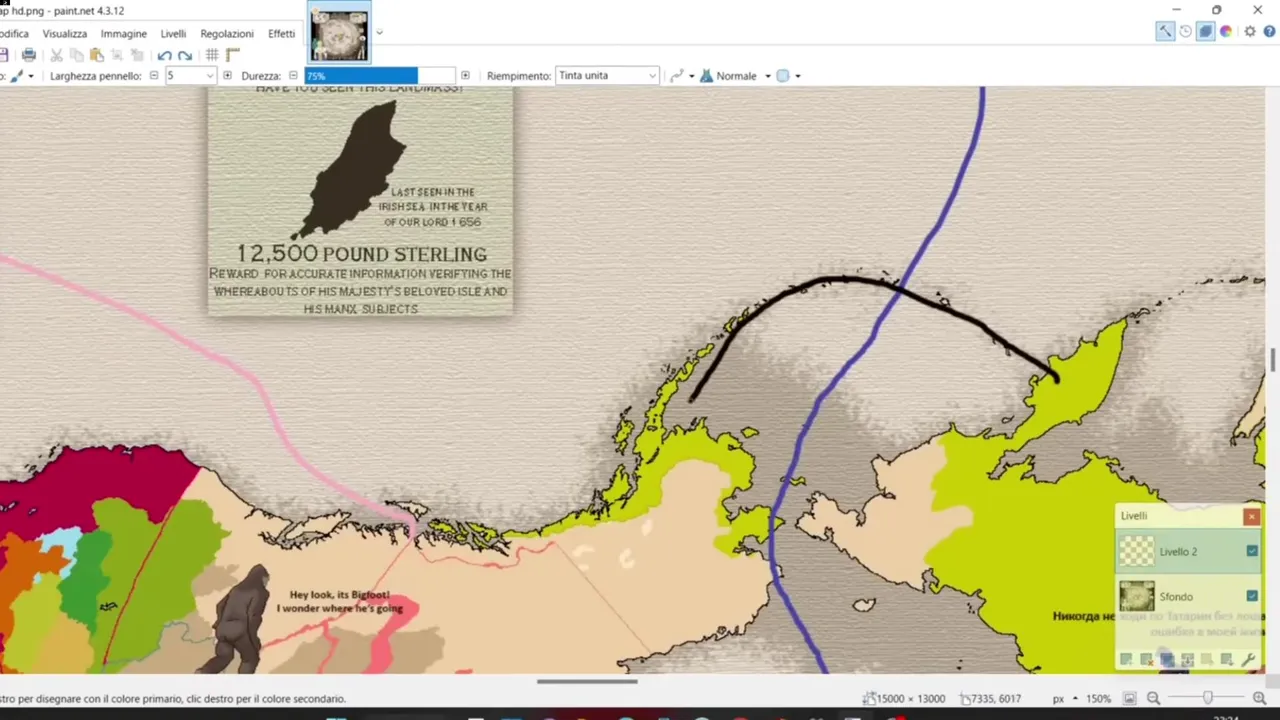Open the Immagine menu
This screenshot has height=720, width=1280.
point(124,34)
